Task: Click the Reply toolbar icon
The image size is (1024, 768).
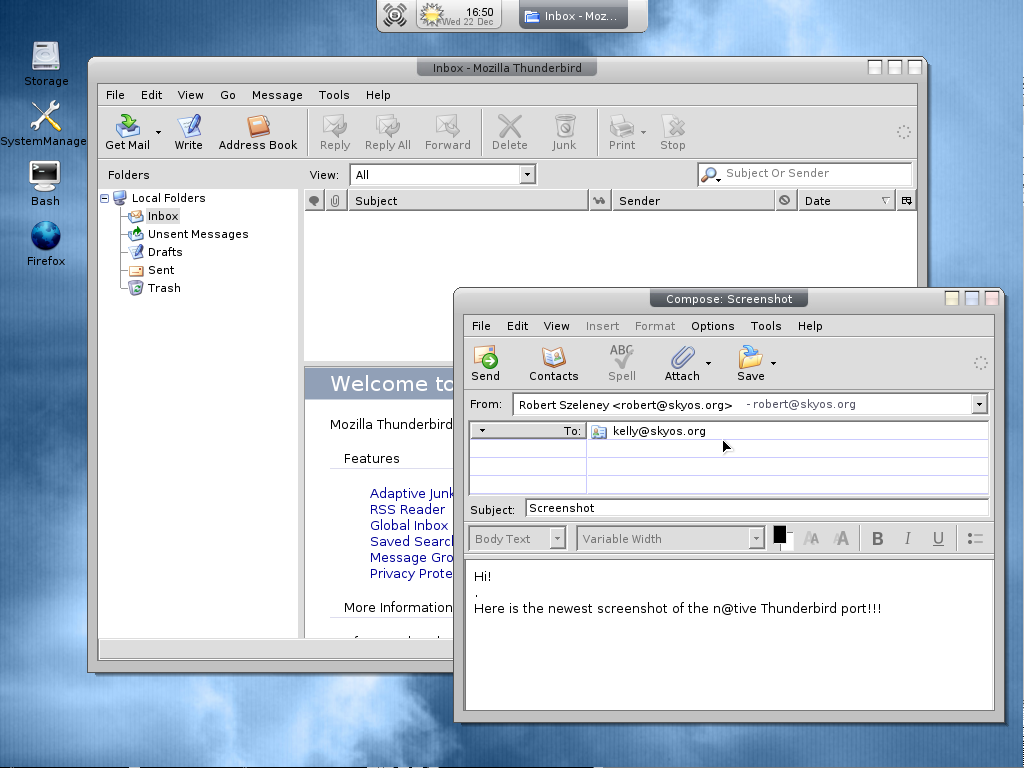Action: pos(335,132)
